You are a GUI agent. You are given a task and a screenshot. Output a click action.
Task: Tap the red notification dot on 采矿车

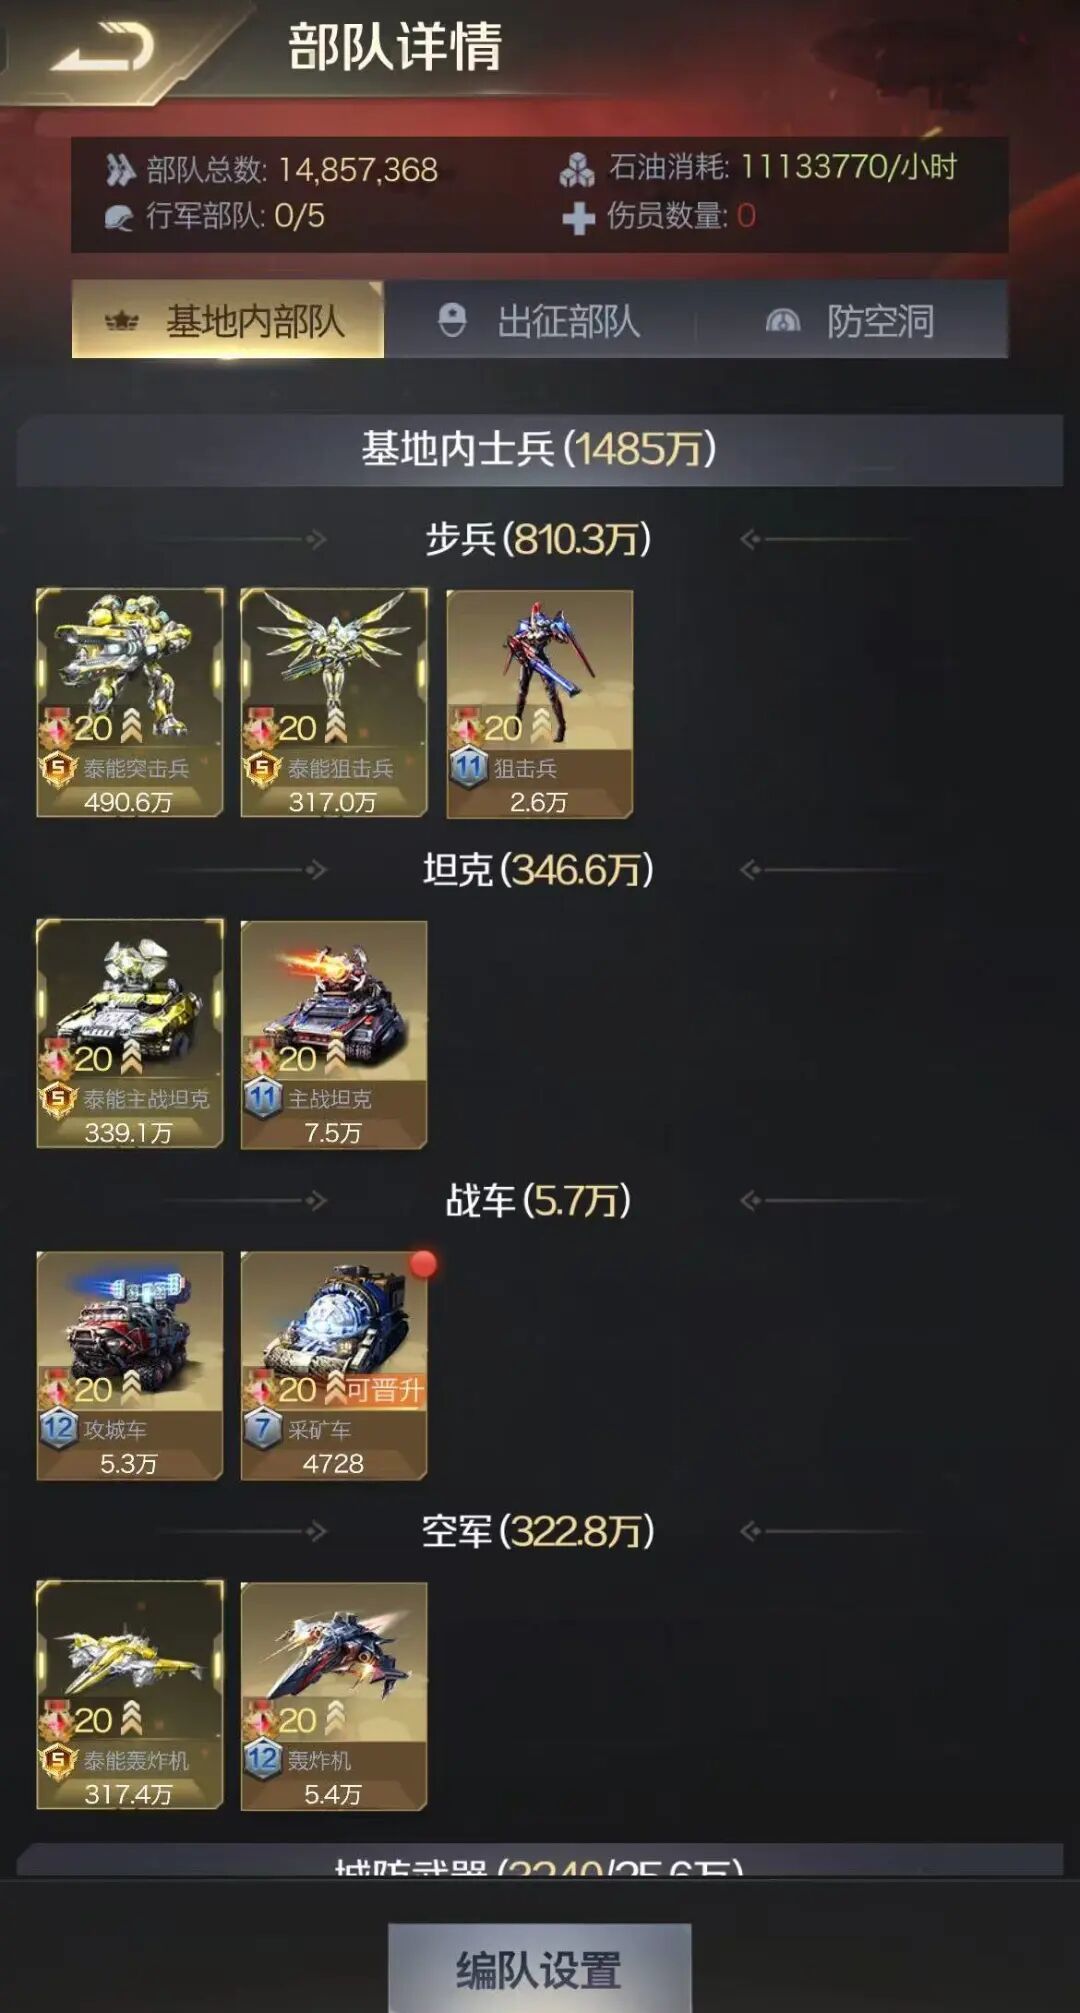pos(423,1264)
